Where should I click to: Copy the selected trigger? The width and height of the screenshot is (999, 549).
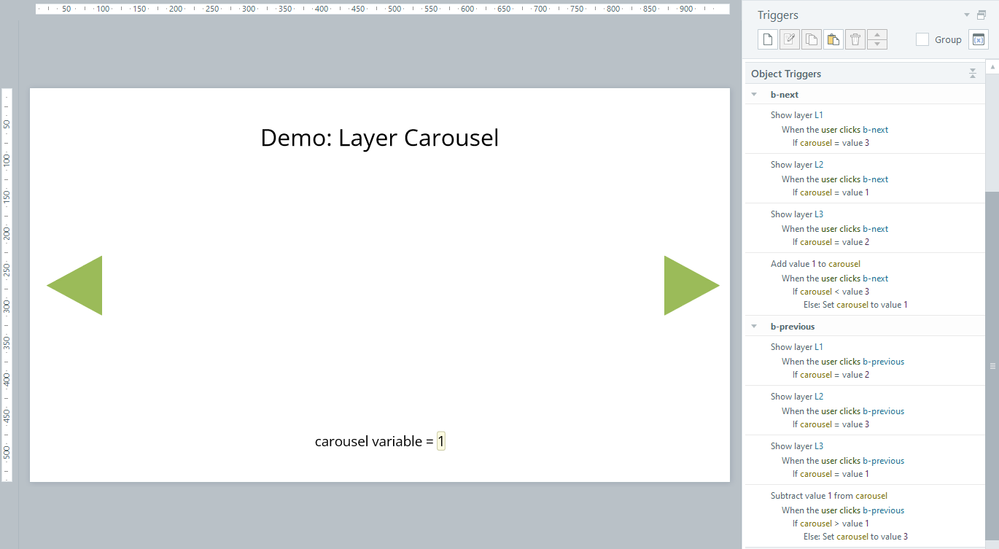[x=811, y=39]
